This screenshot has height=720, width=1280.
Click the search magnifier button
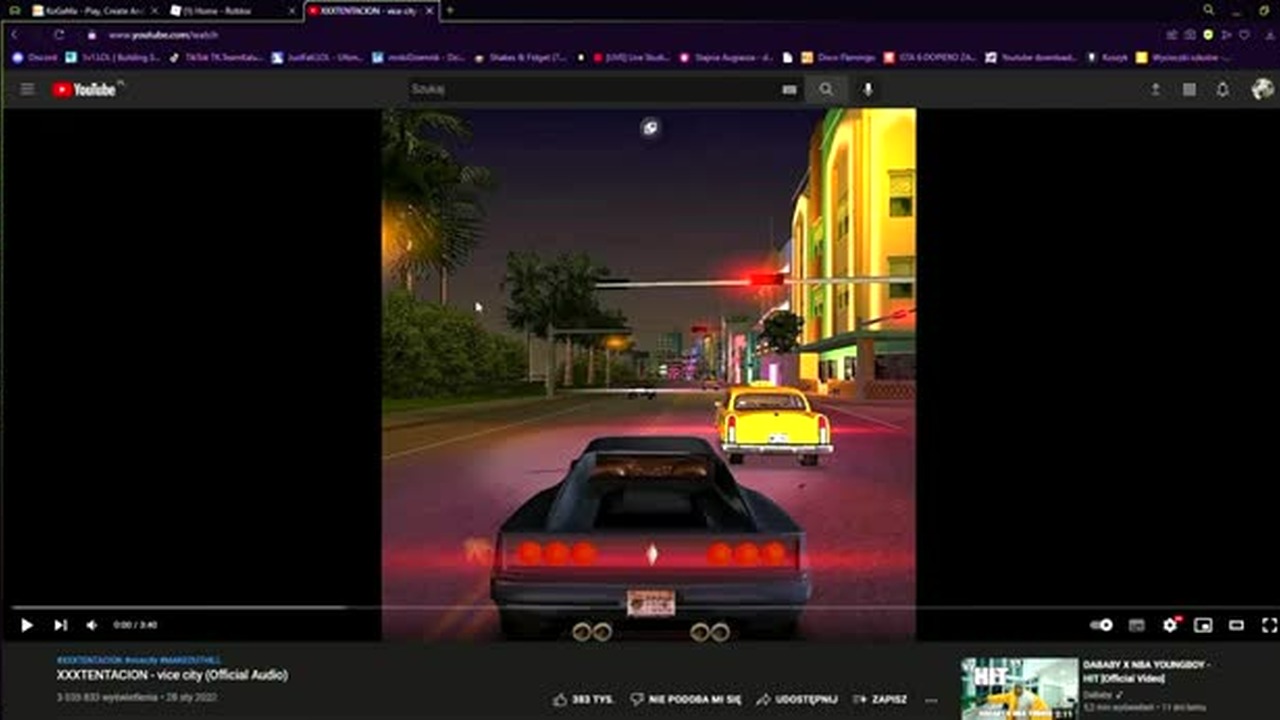(x=826, y=90)
